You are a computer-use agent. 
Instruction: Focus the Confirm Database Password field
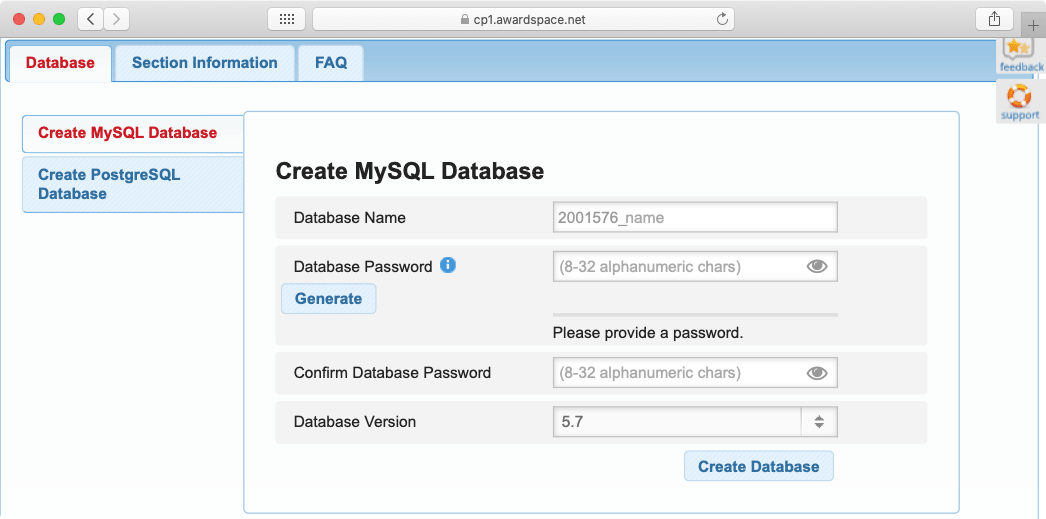tap(676, 373)
